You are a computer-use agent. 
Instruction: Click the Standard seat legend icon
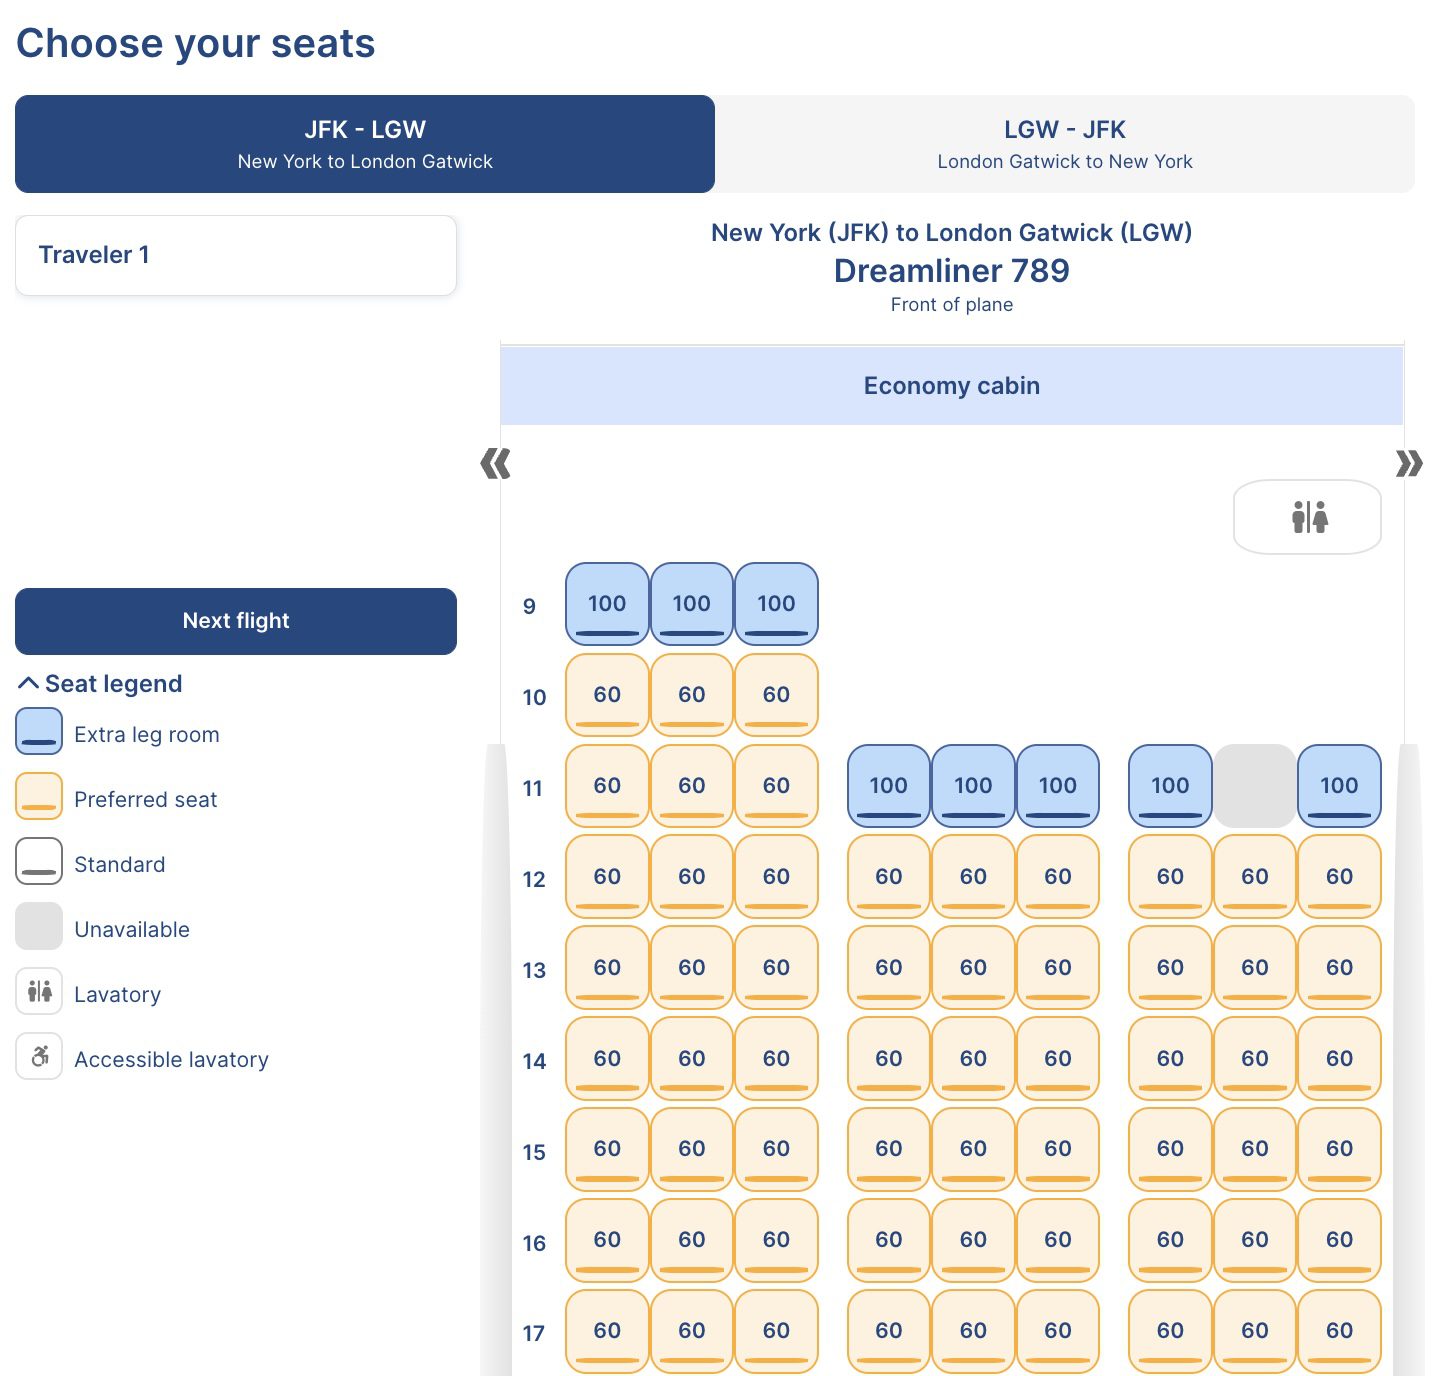tap(39, 862)
